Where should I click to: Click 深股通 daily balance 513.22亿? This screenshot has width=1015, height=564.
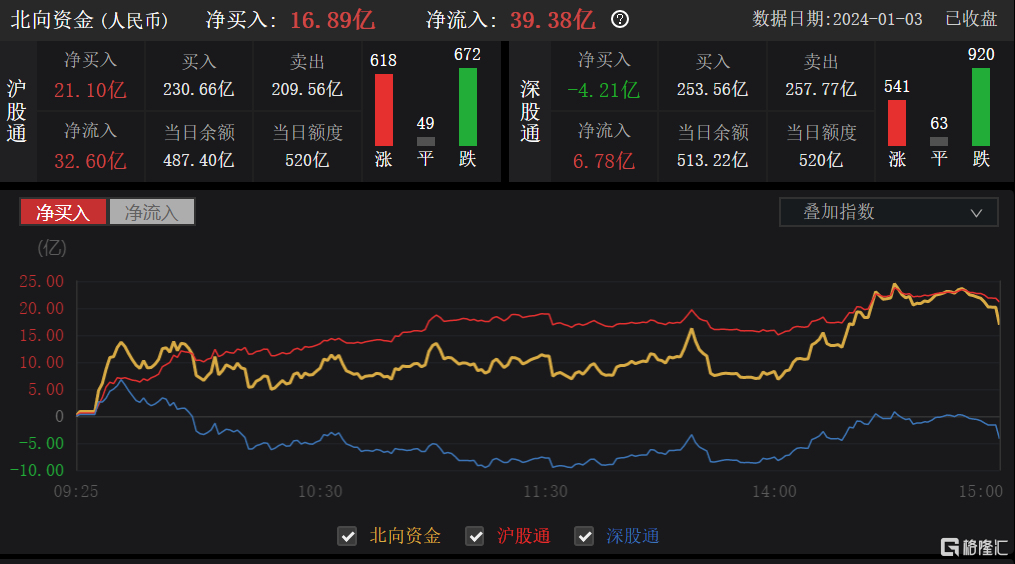(x=712, y=160)
